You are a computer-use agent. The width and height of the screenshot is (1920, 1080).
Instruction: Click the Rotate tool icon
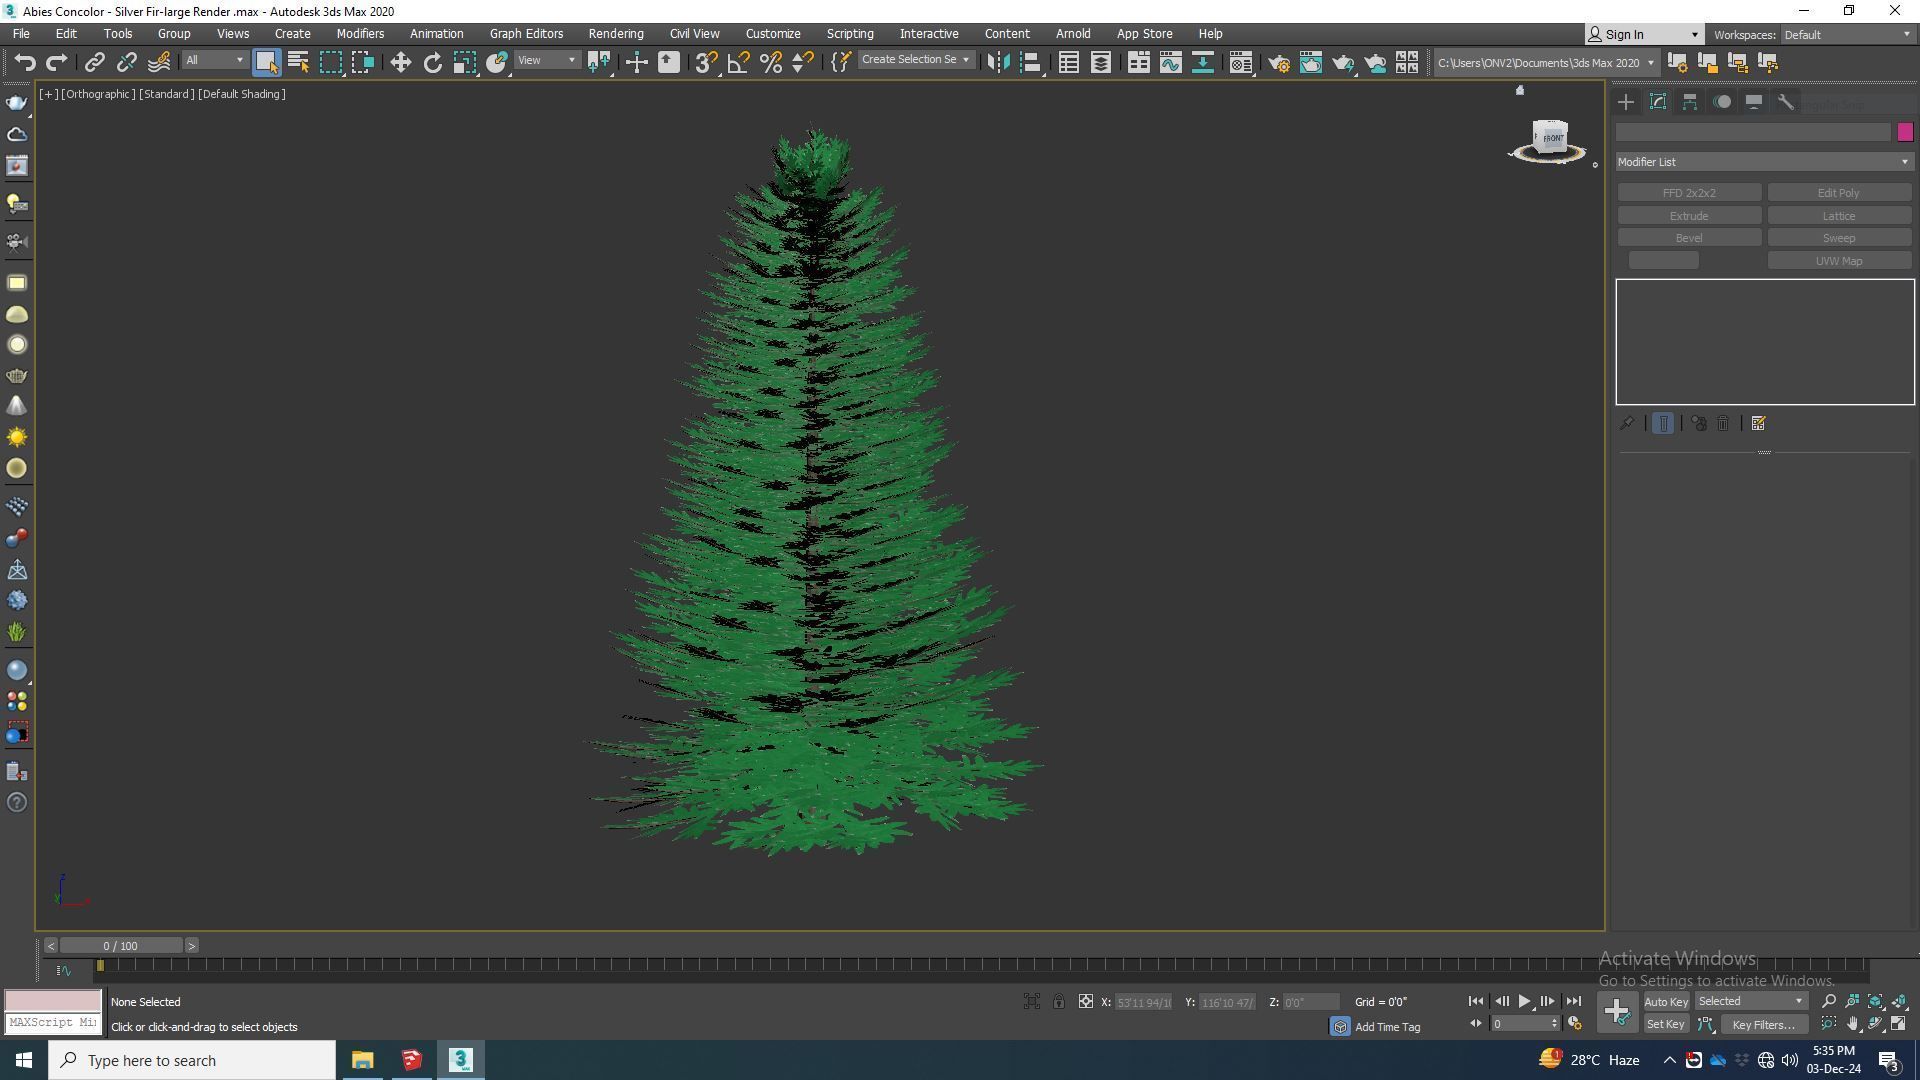tap(432, 62)
